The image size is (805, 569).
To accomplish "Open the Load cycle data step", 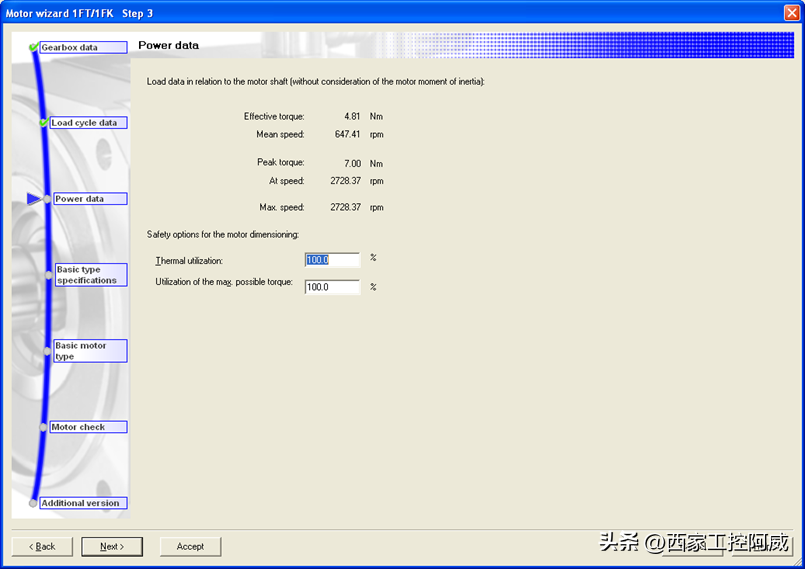I will (88, 123).
